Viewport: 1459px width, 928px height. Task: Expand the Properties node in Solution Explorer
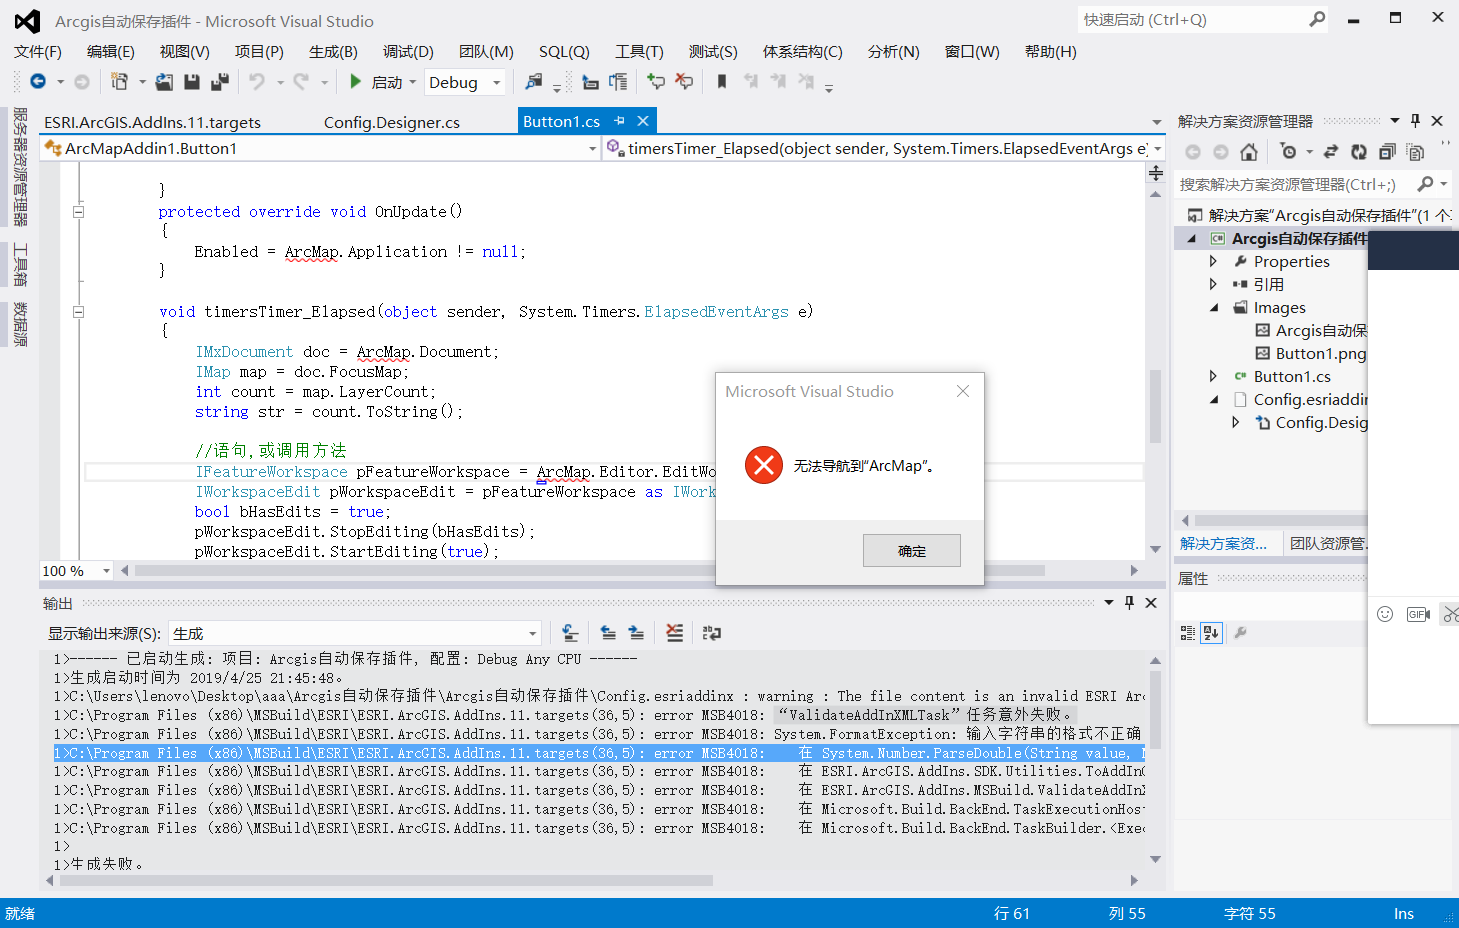(x=1213, y=261)
